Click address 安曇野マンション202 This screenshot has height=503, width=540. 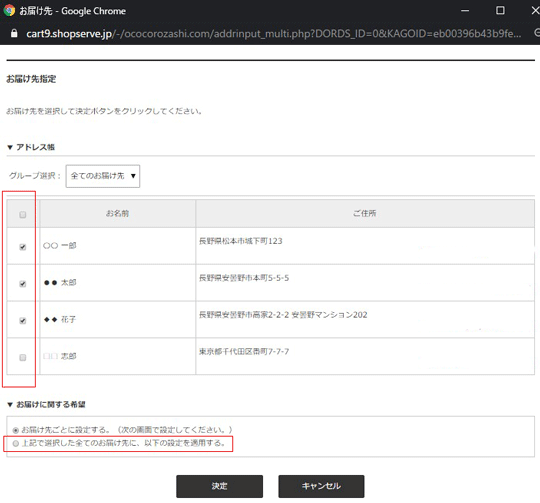[330, 315]
